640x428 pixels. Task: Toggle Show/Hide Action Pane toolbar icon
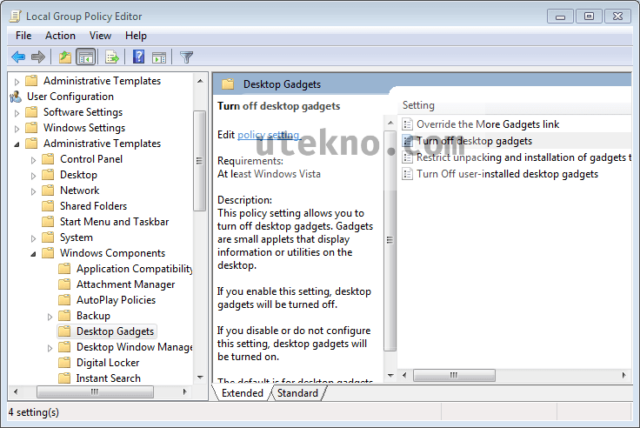pos(159,58)
